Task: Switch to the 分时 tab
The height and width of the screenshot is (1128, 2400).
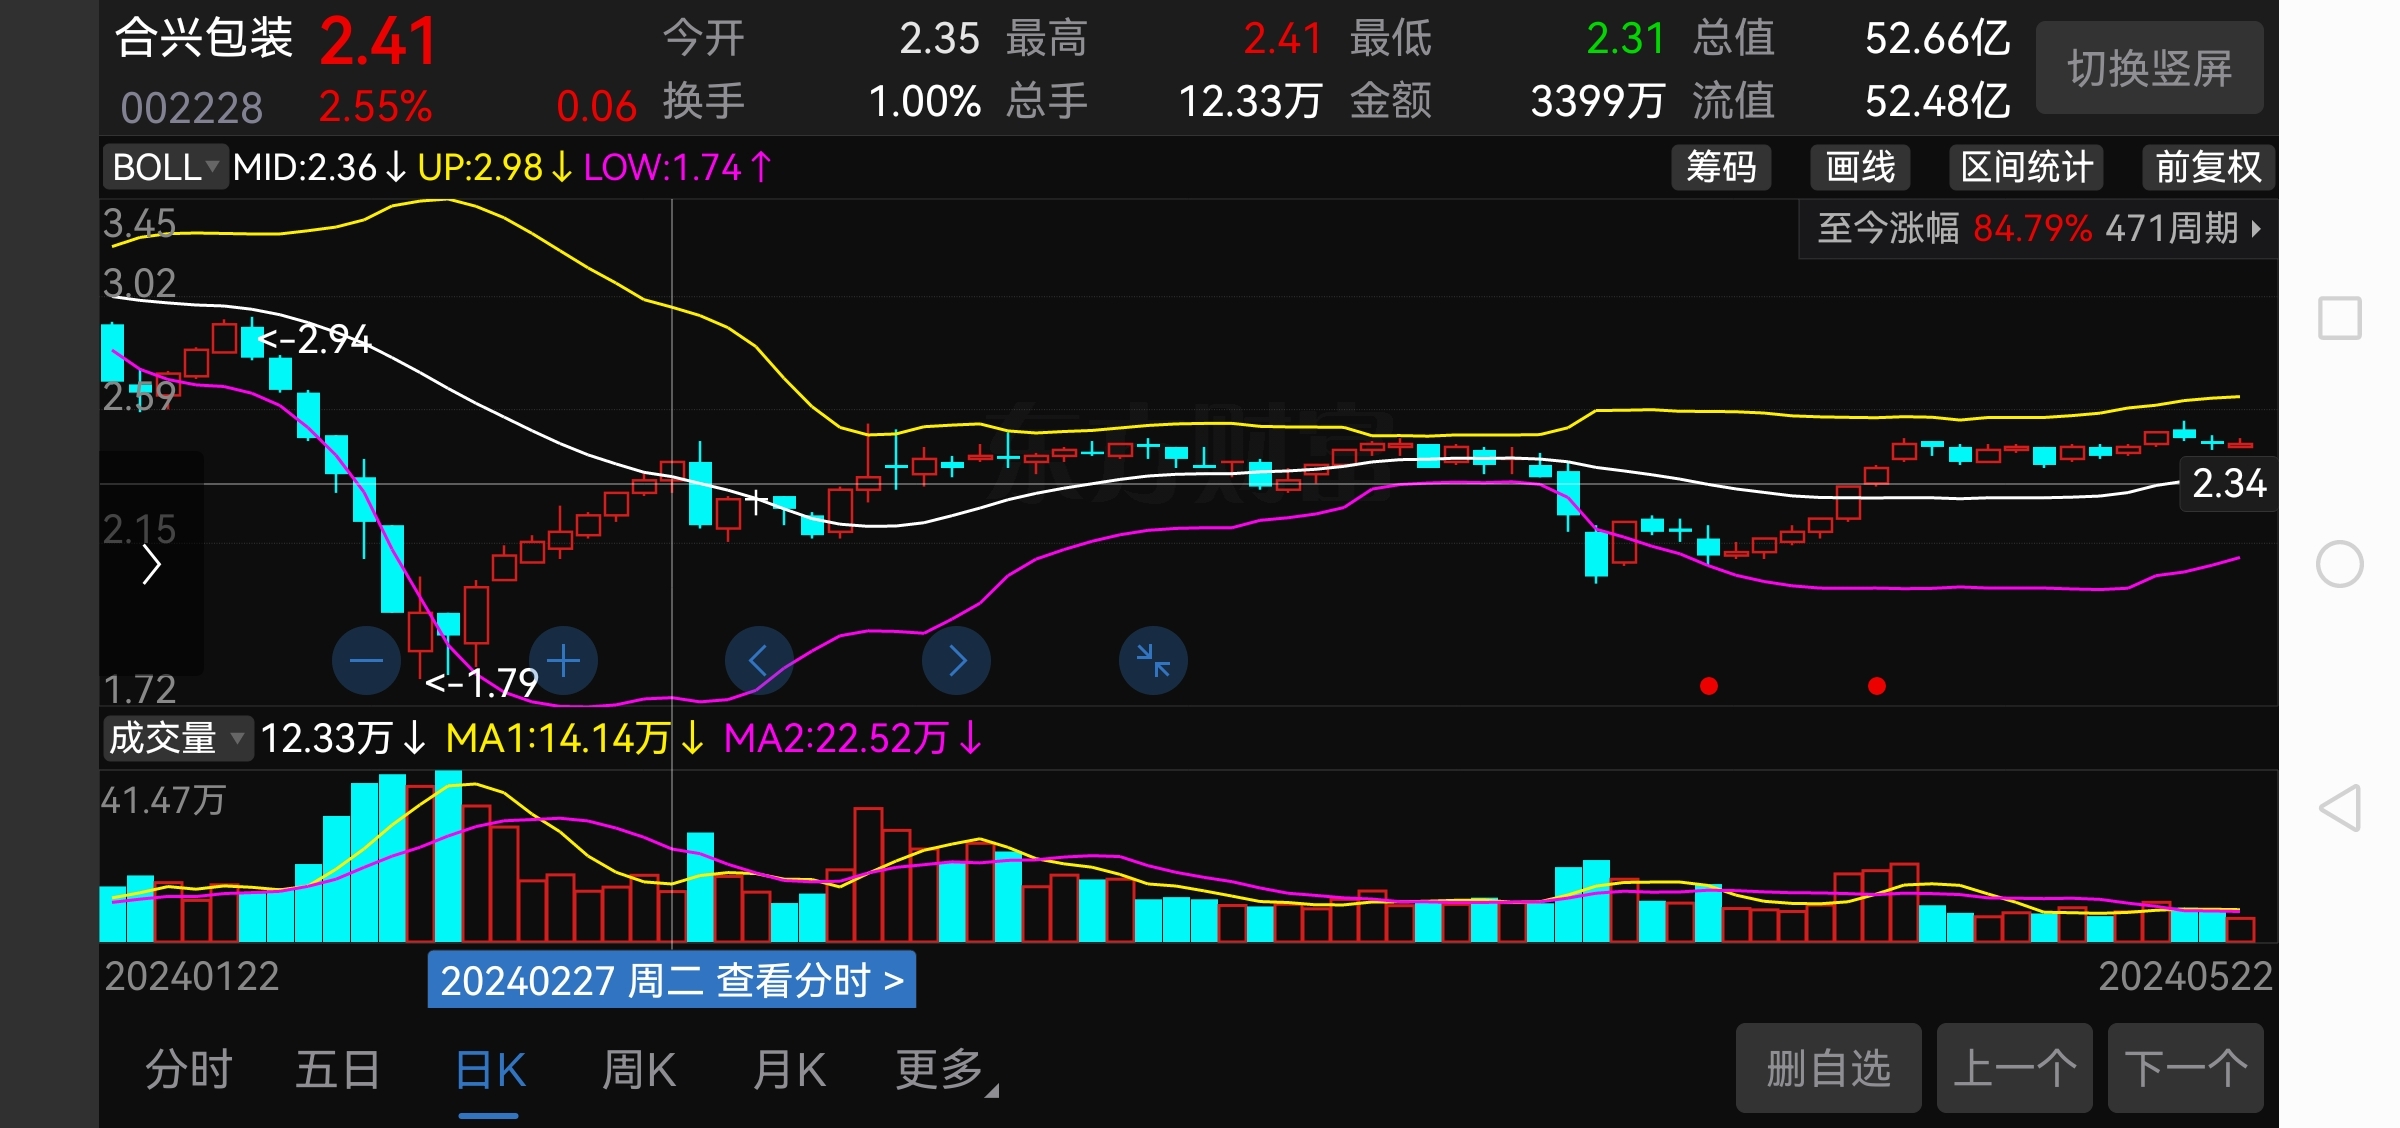Action: tap(188, 1070)
